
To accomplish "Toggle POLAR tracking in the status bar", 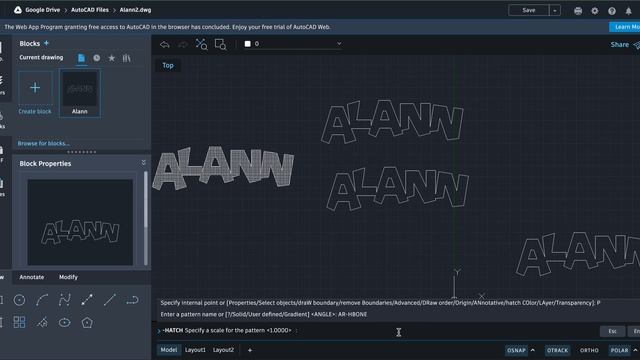I will pos(619,350).
